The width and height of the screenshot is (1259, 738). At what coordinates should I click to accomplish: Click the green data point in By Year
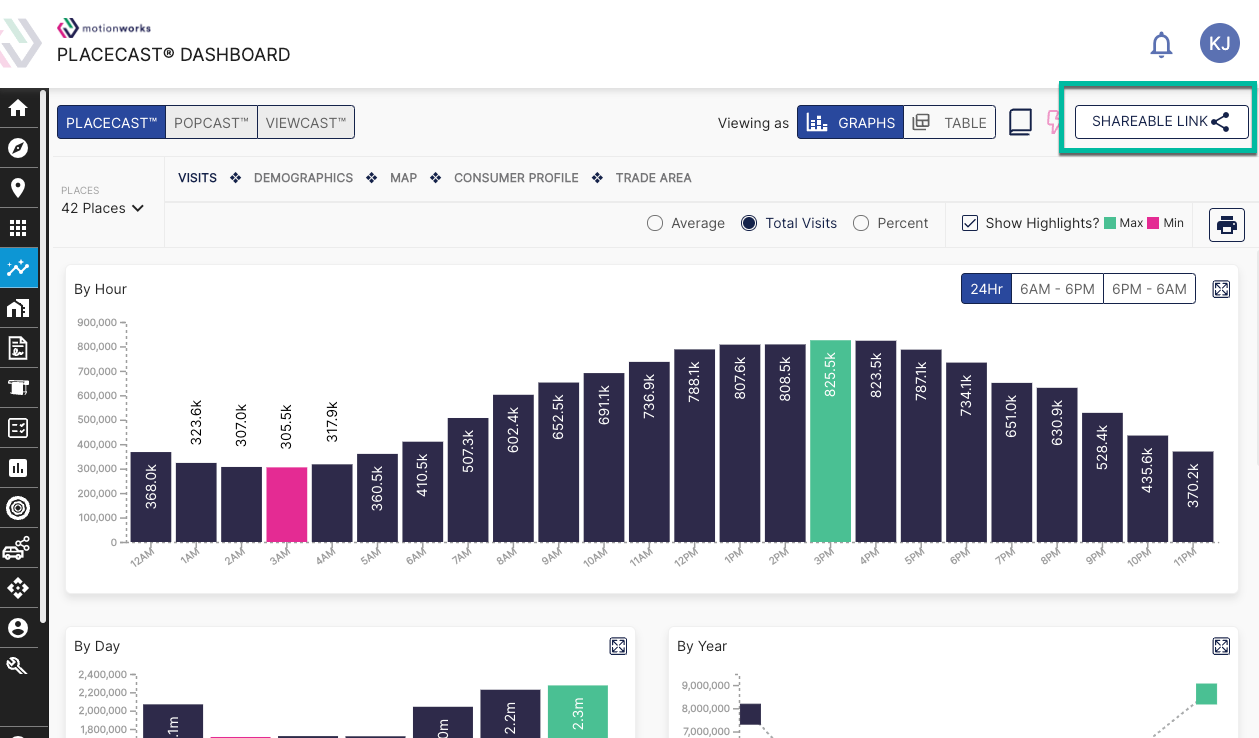click(x=1206, y=694)
